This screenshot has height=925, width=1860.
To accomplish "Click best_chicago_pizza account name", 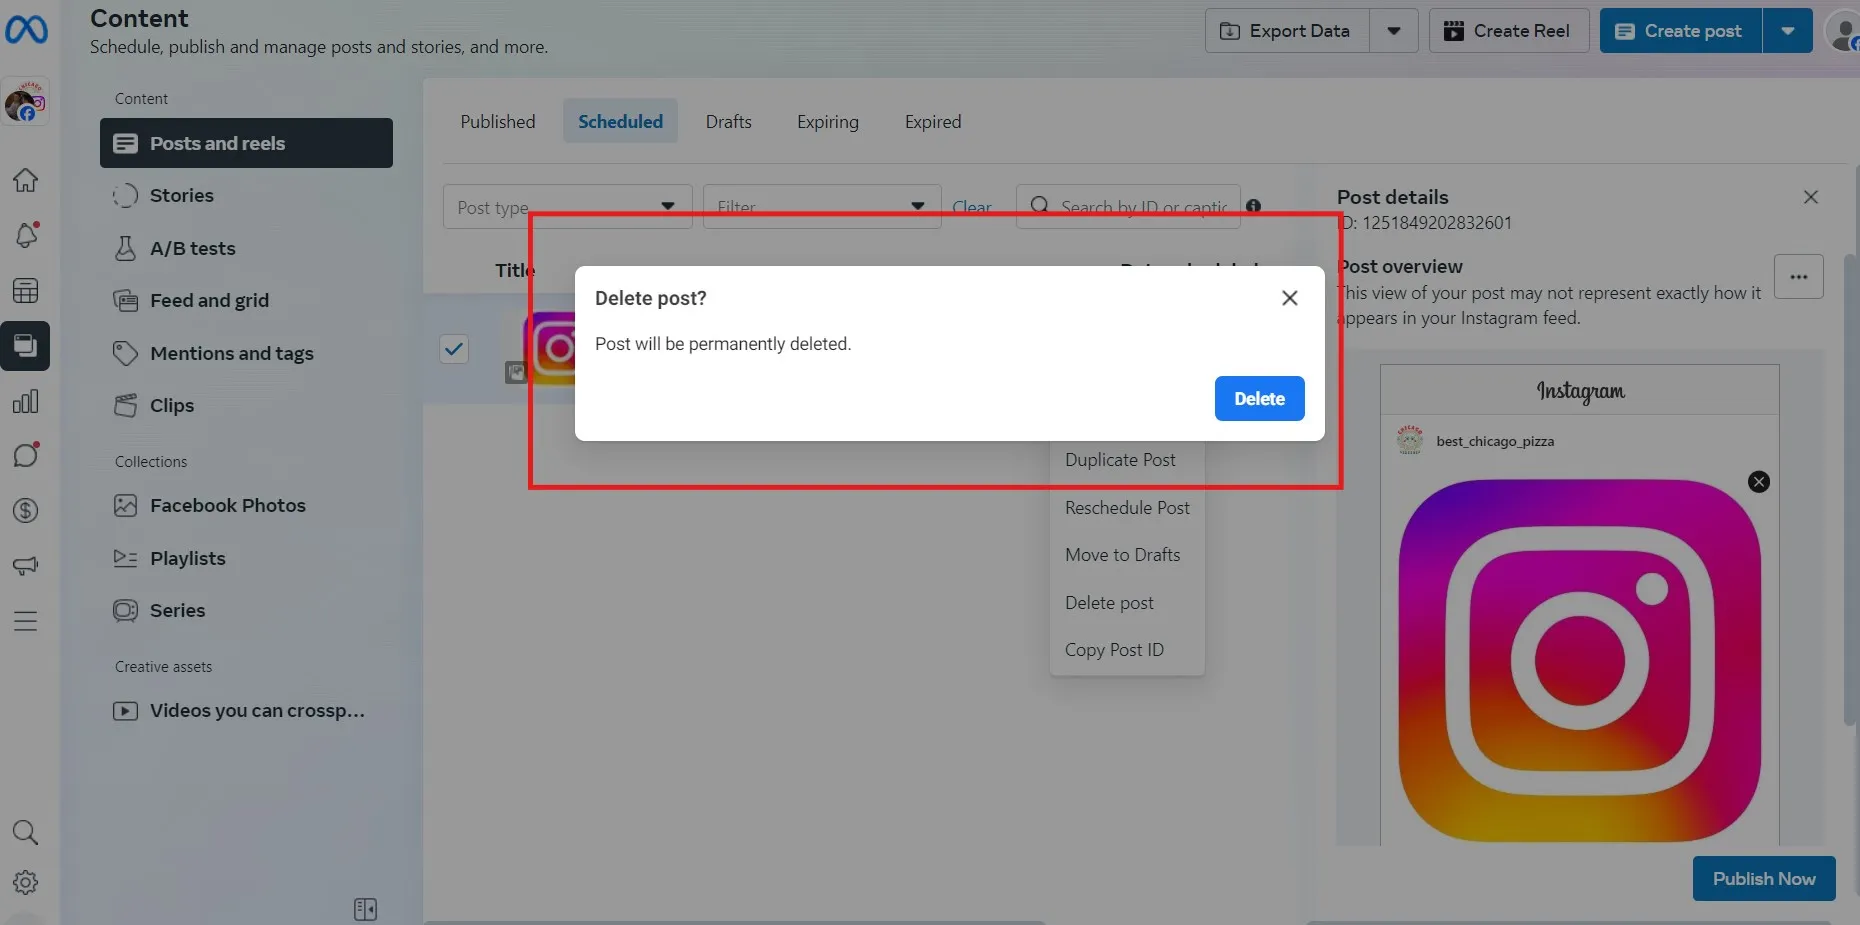I will tap(1495, 441).
